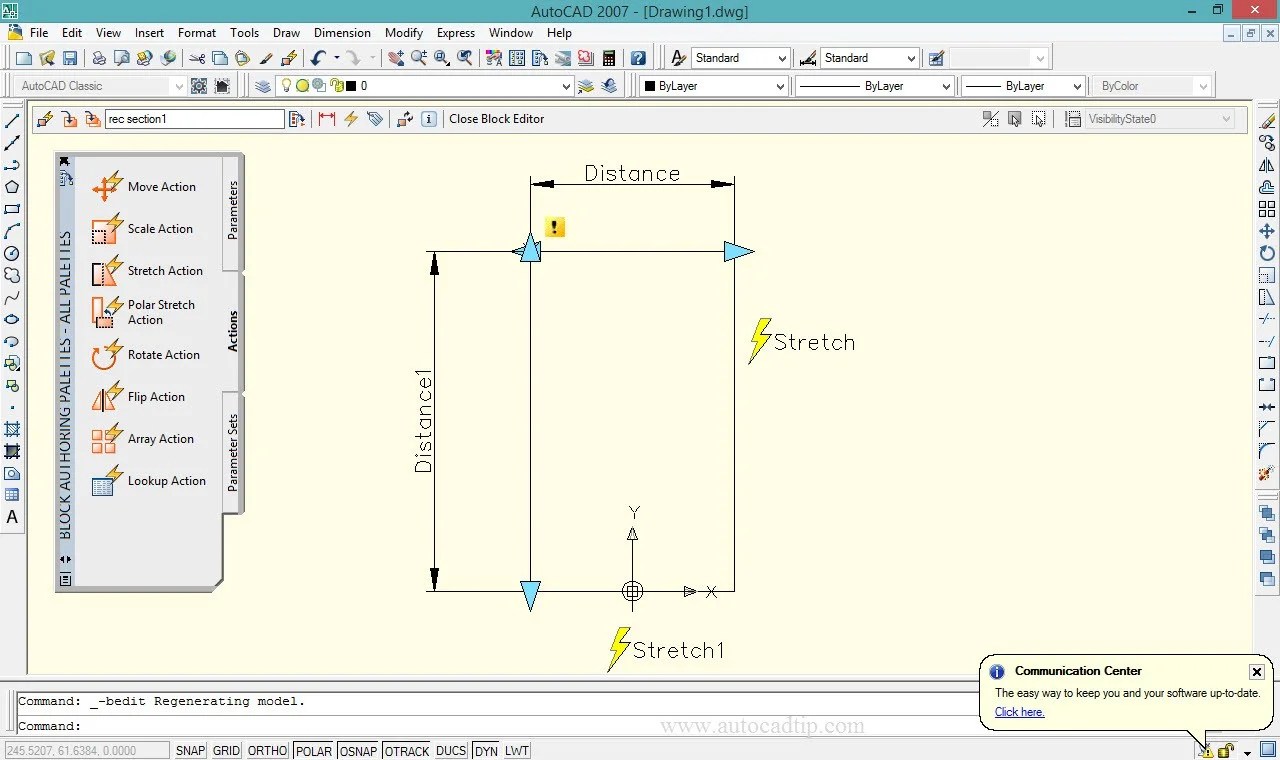1280x760 pixels.
Task: Click the Define Attribute tag icon
Action: [x=375, y=119]
